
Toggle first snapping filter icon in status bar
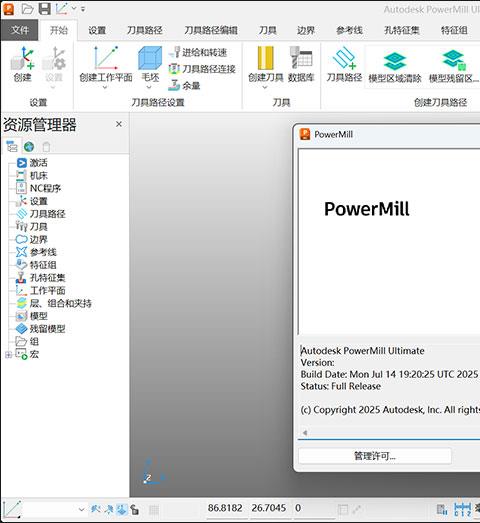click(x=95, y=509)
